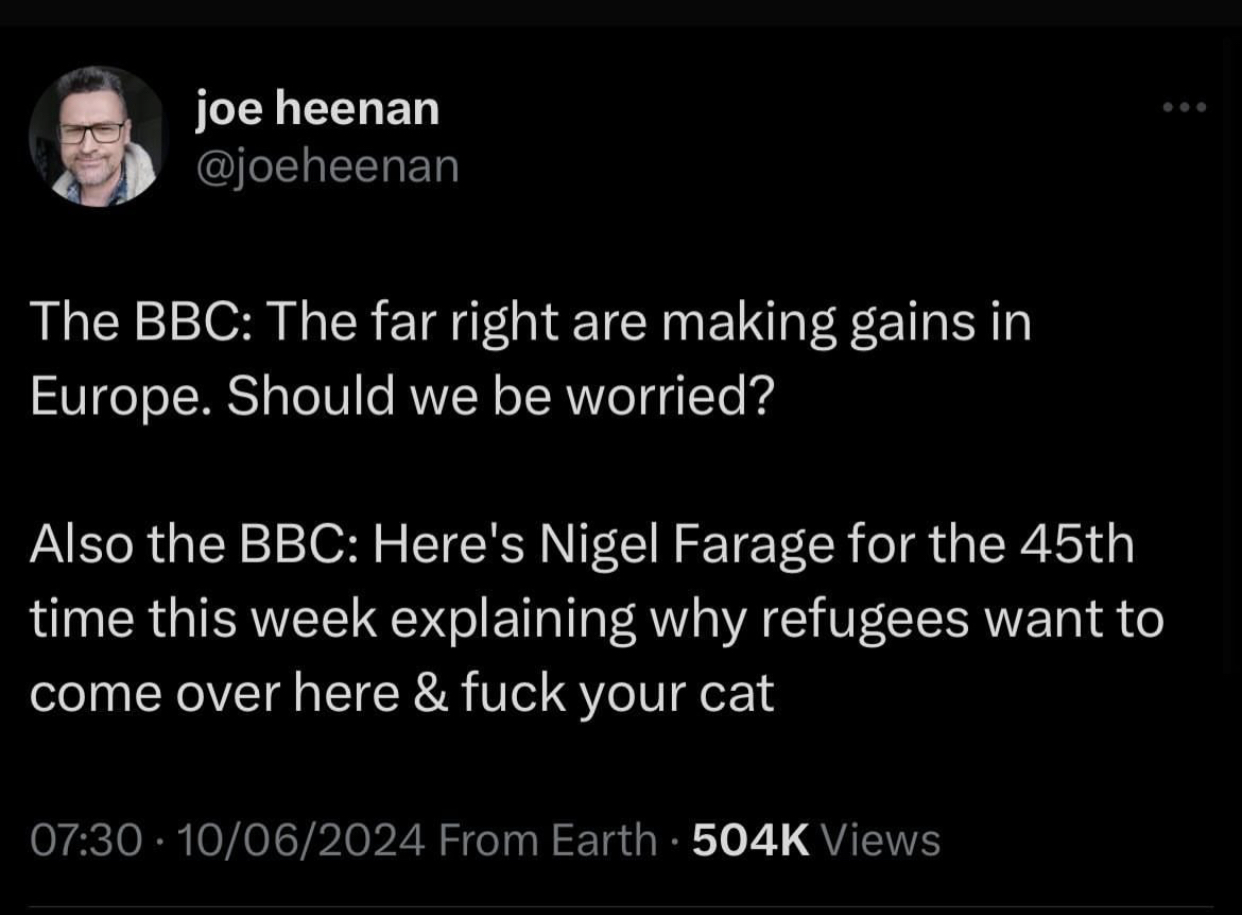
Task: Click joe heenan's profile picture
Action: click(x=97, y=137)
